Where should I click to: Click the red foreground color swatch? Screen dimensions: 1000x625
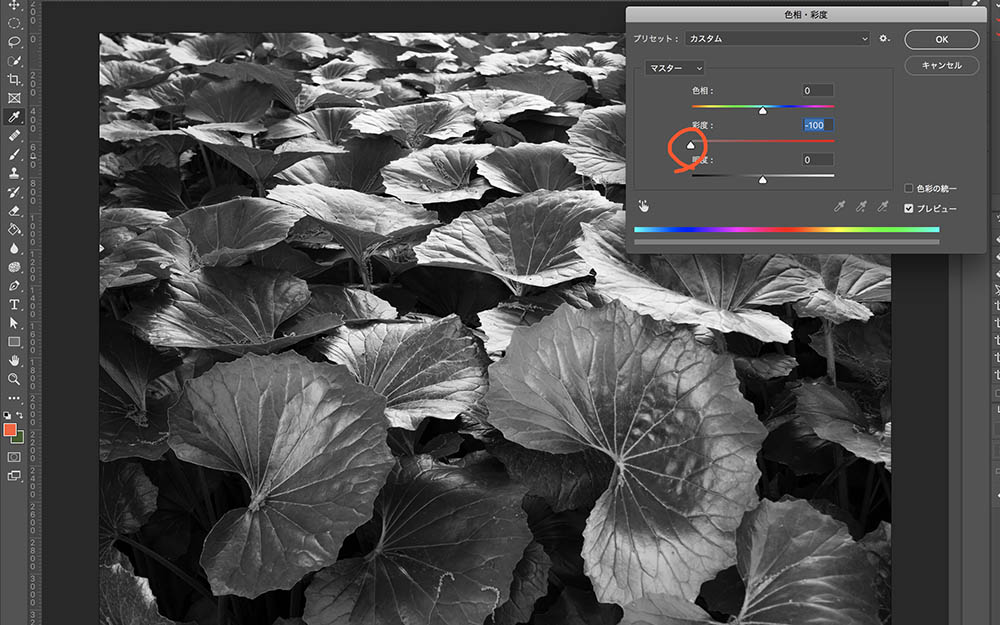tap(10, 429)
